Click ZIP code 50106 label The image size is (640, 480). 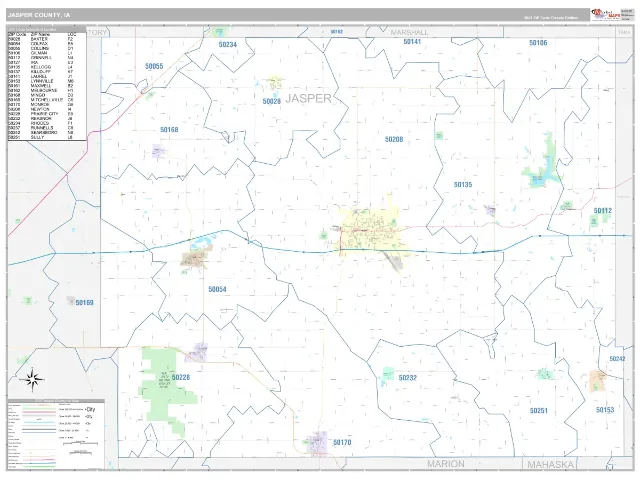(538, 43)
